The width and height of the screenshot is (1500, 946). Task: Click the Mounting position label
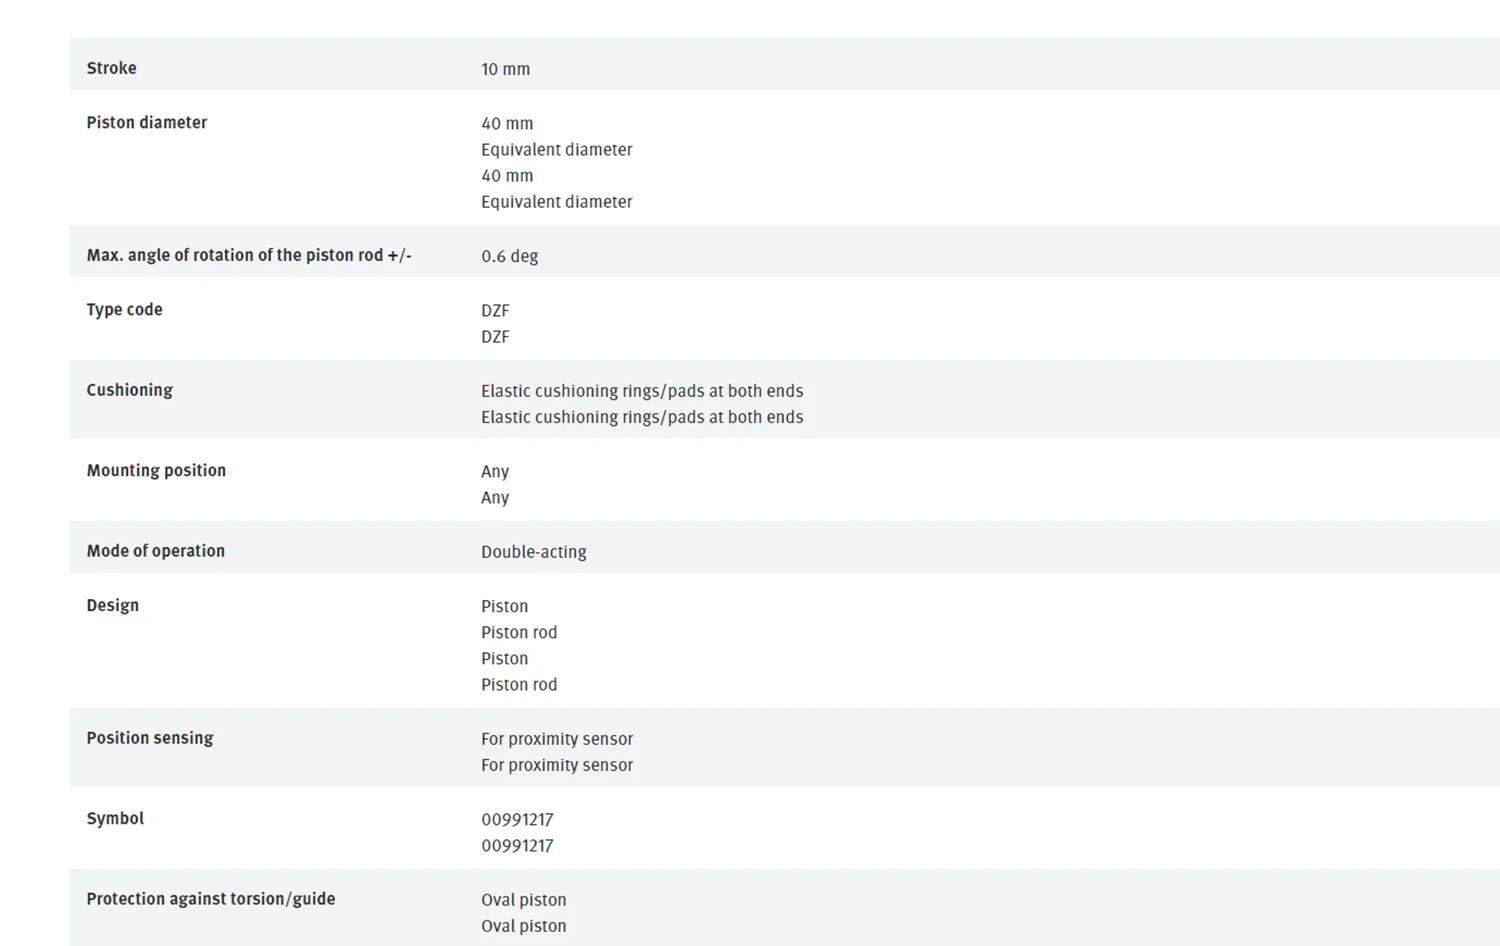click(156, 470)
